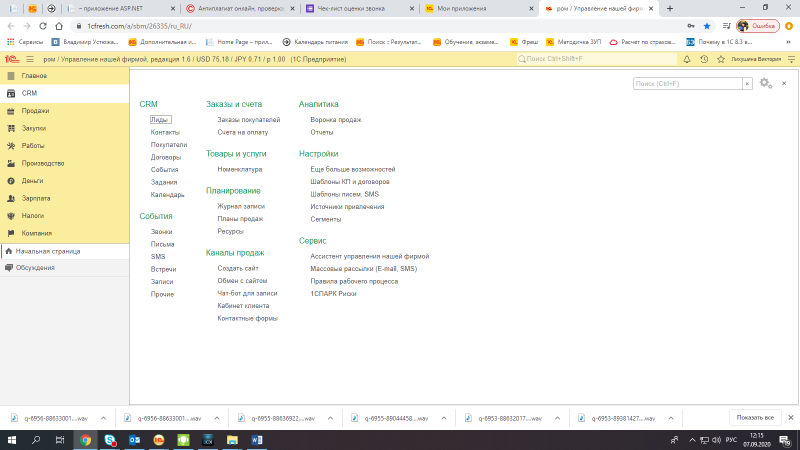Image resolution: width=800 pixels, height=450 pixels.
Task: Click Показать все downloads button
Action: pos(755,417)
